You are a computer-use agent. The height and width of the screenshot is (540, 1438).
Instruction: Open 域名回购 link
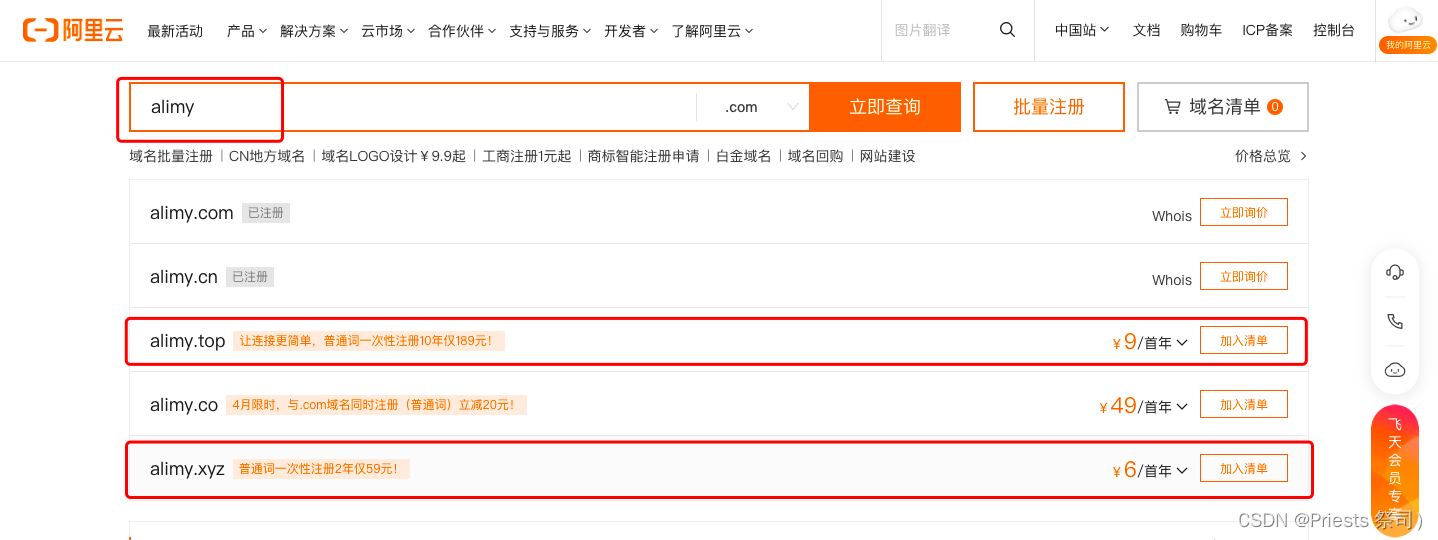816,156
